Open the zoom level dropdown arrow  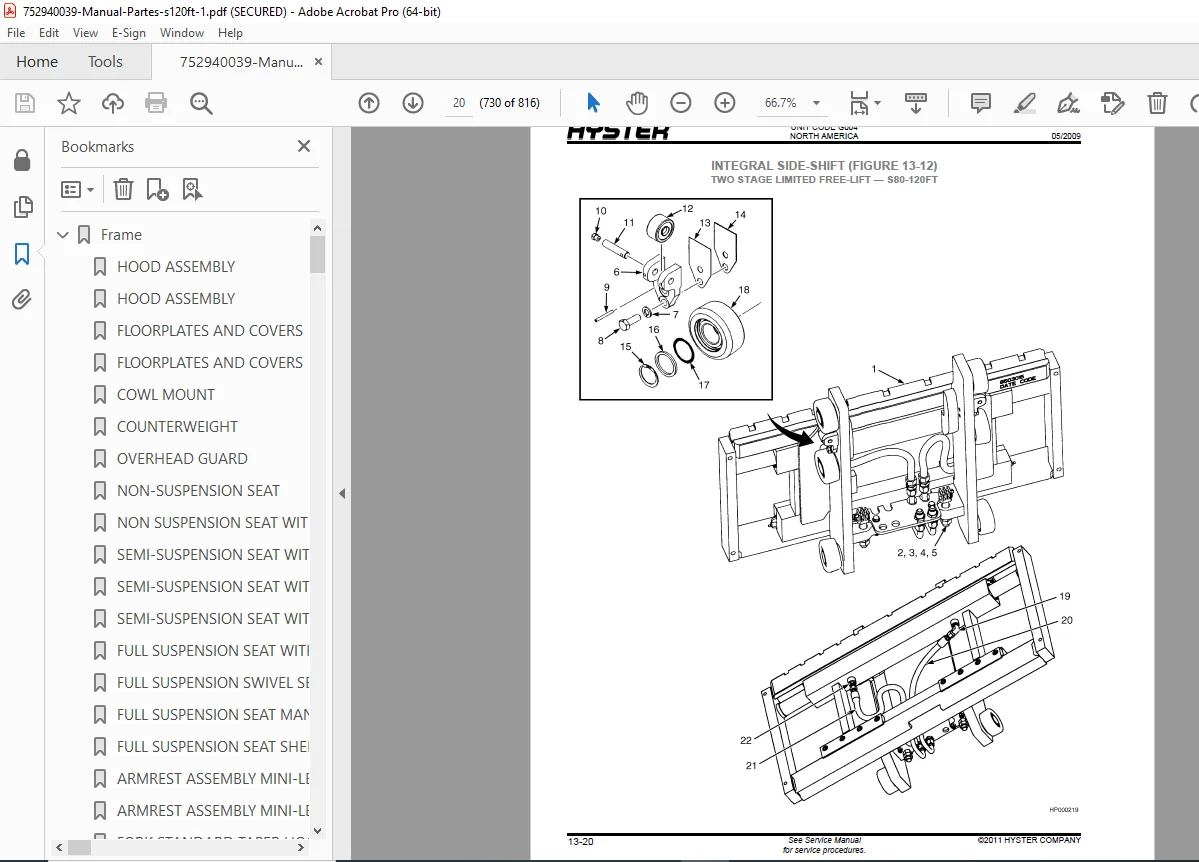pyautogui.click(x=816, y=102)
